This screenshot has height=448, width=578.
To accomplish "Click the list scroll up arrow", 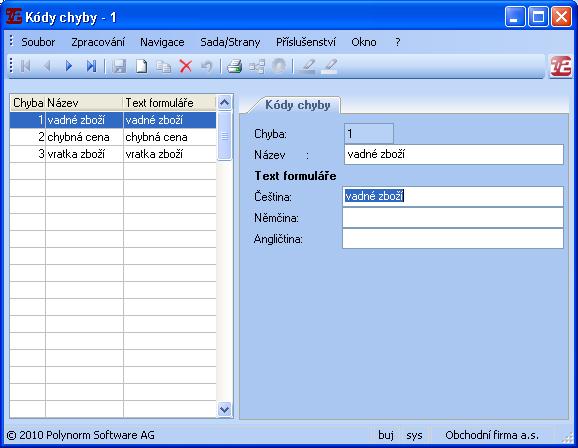I will pyautogui.click(x=224, y=102).
